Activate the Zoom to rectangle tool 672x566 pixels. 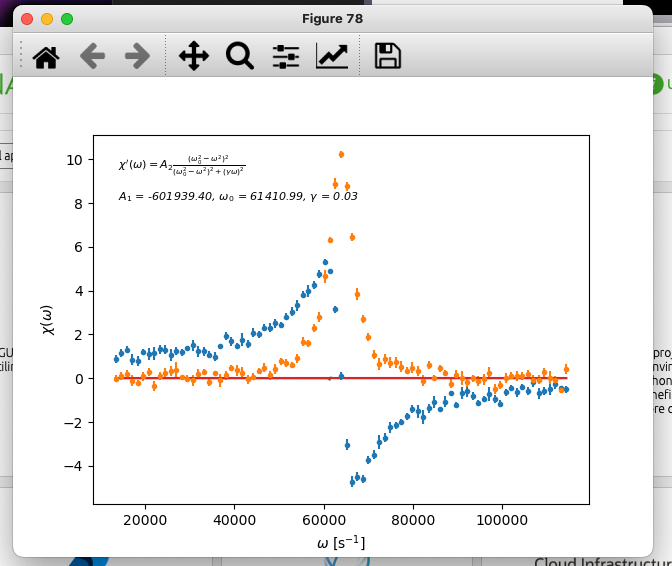click(x=240, y=56)
